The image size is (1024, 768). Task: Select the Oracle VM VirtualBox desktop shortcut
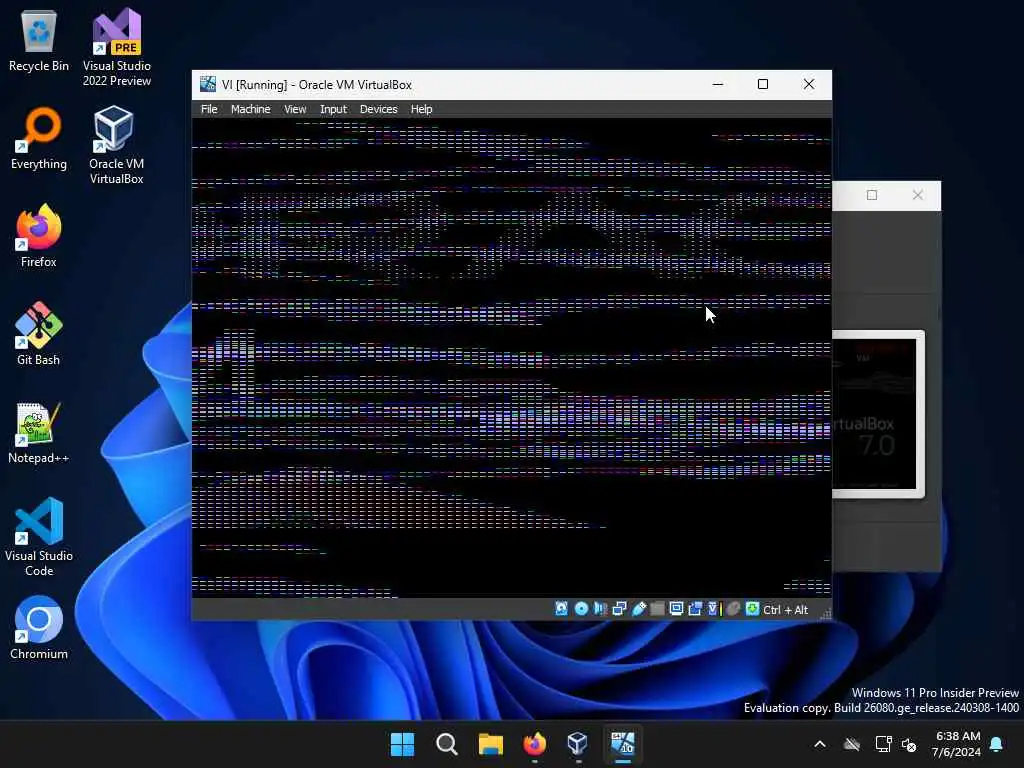coord(116,145)
